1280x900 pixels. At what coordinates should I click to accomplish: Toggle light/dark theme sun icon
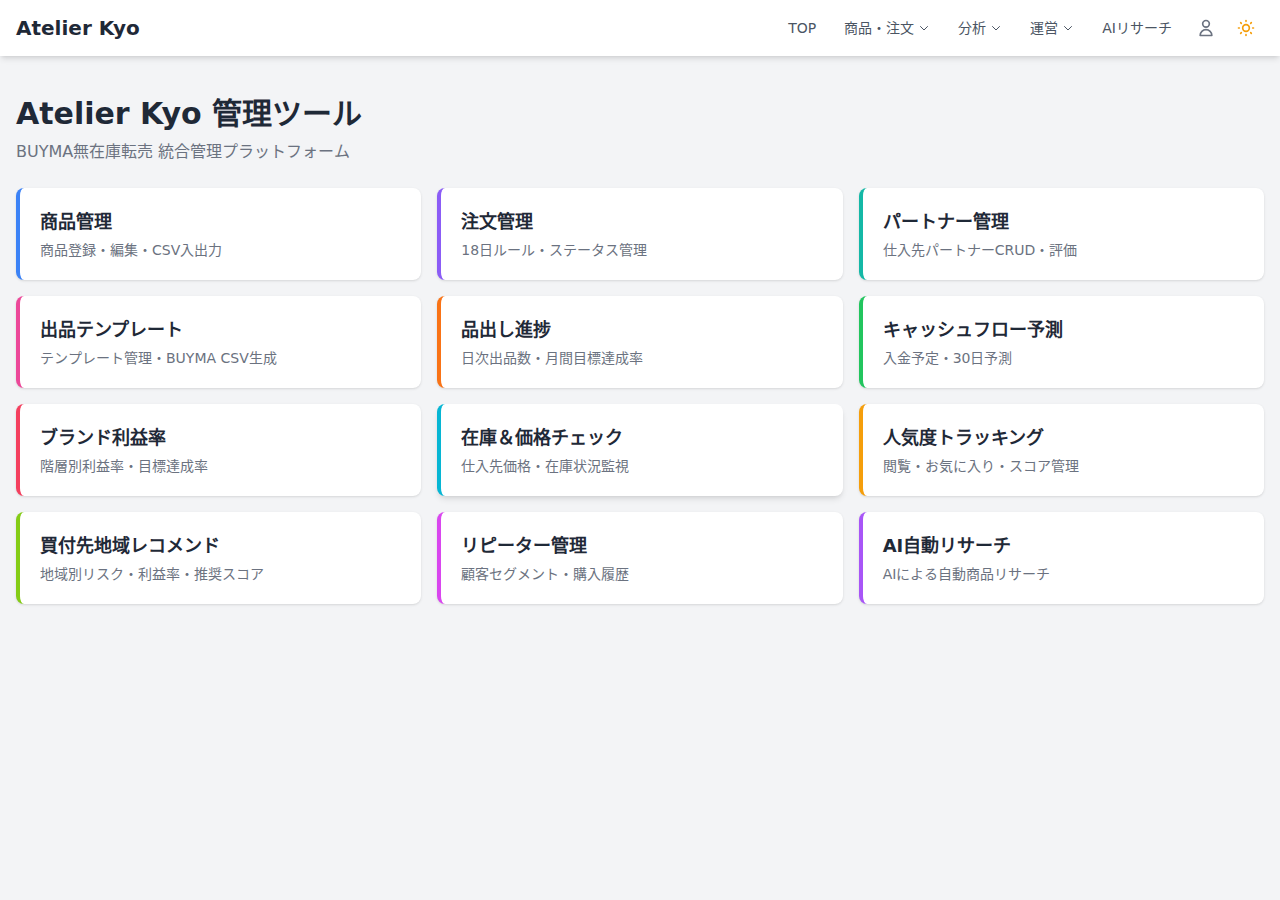click(x=1246, y=28)
